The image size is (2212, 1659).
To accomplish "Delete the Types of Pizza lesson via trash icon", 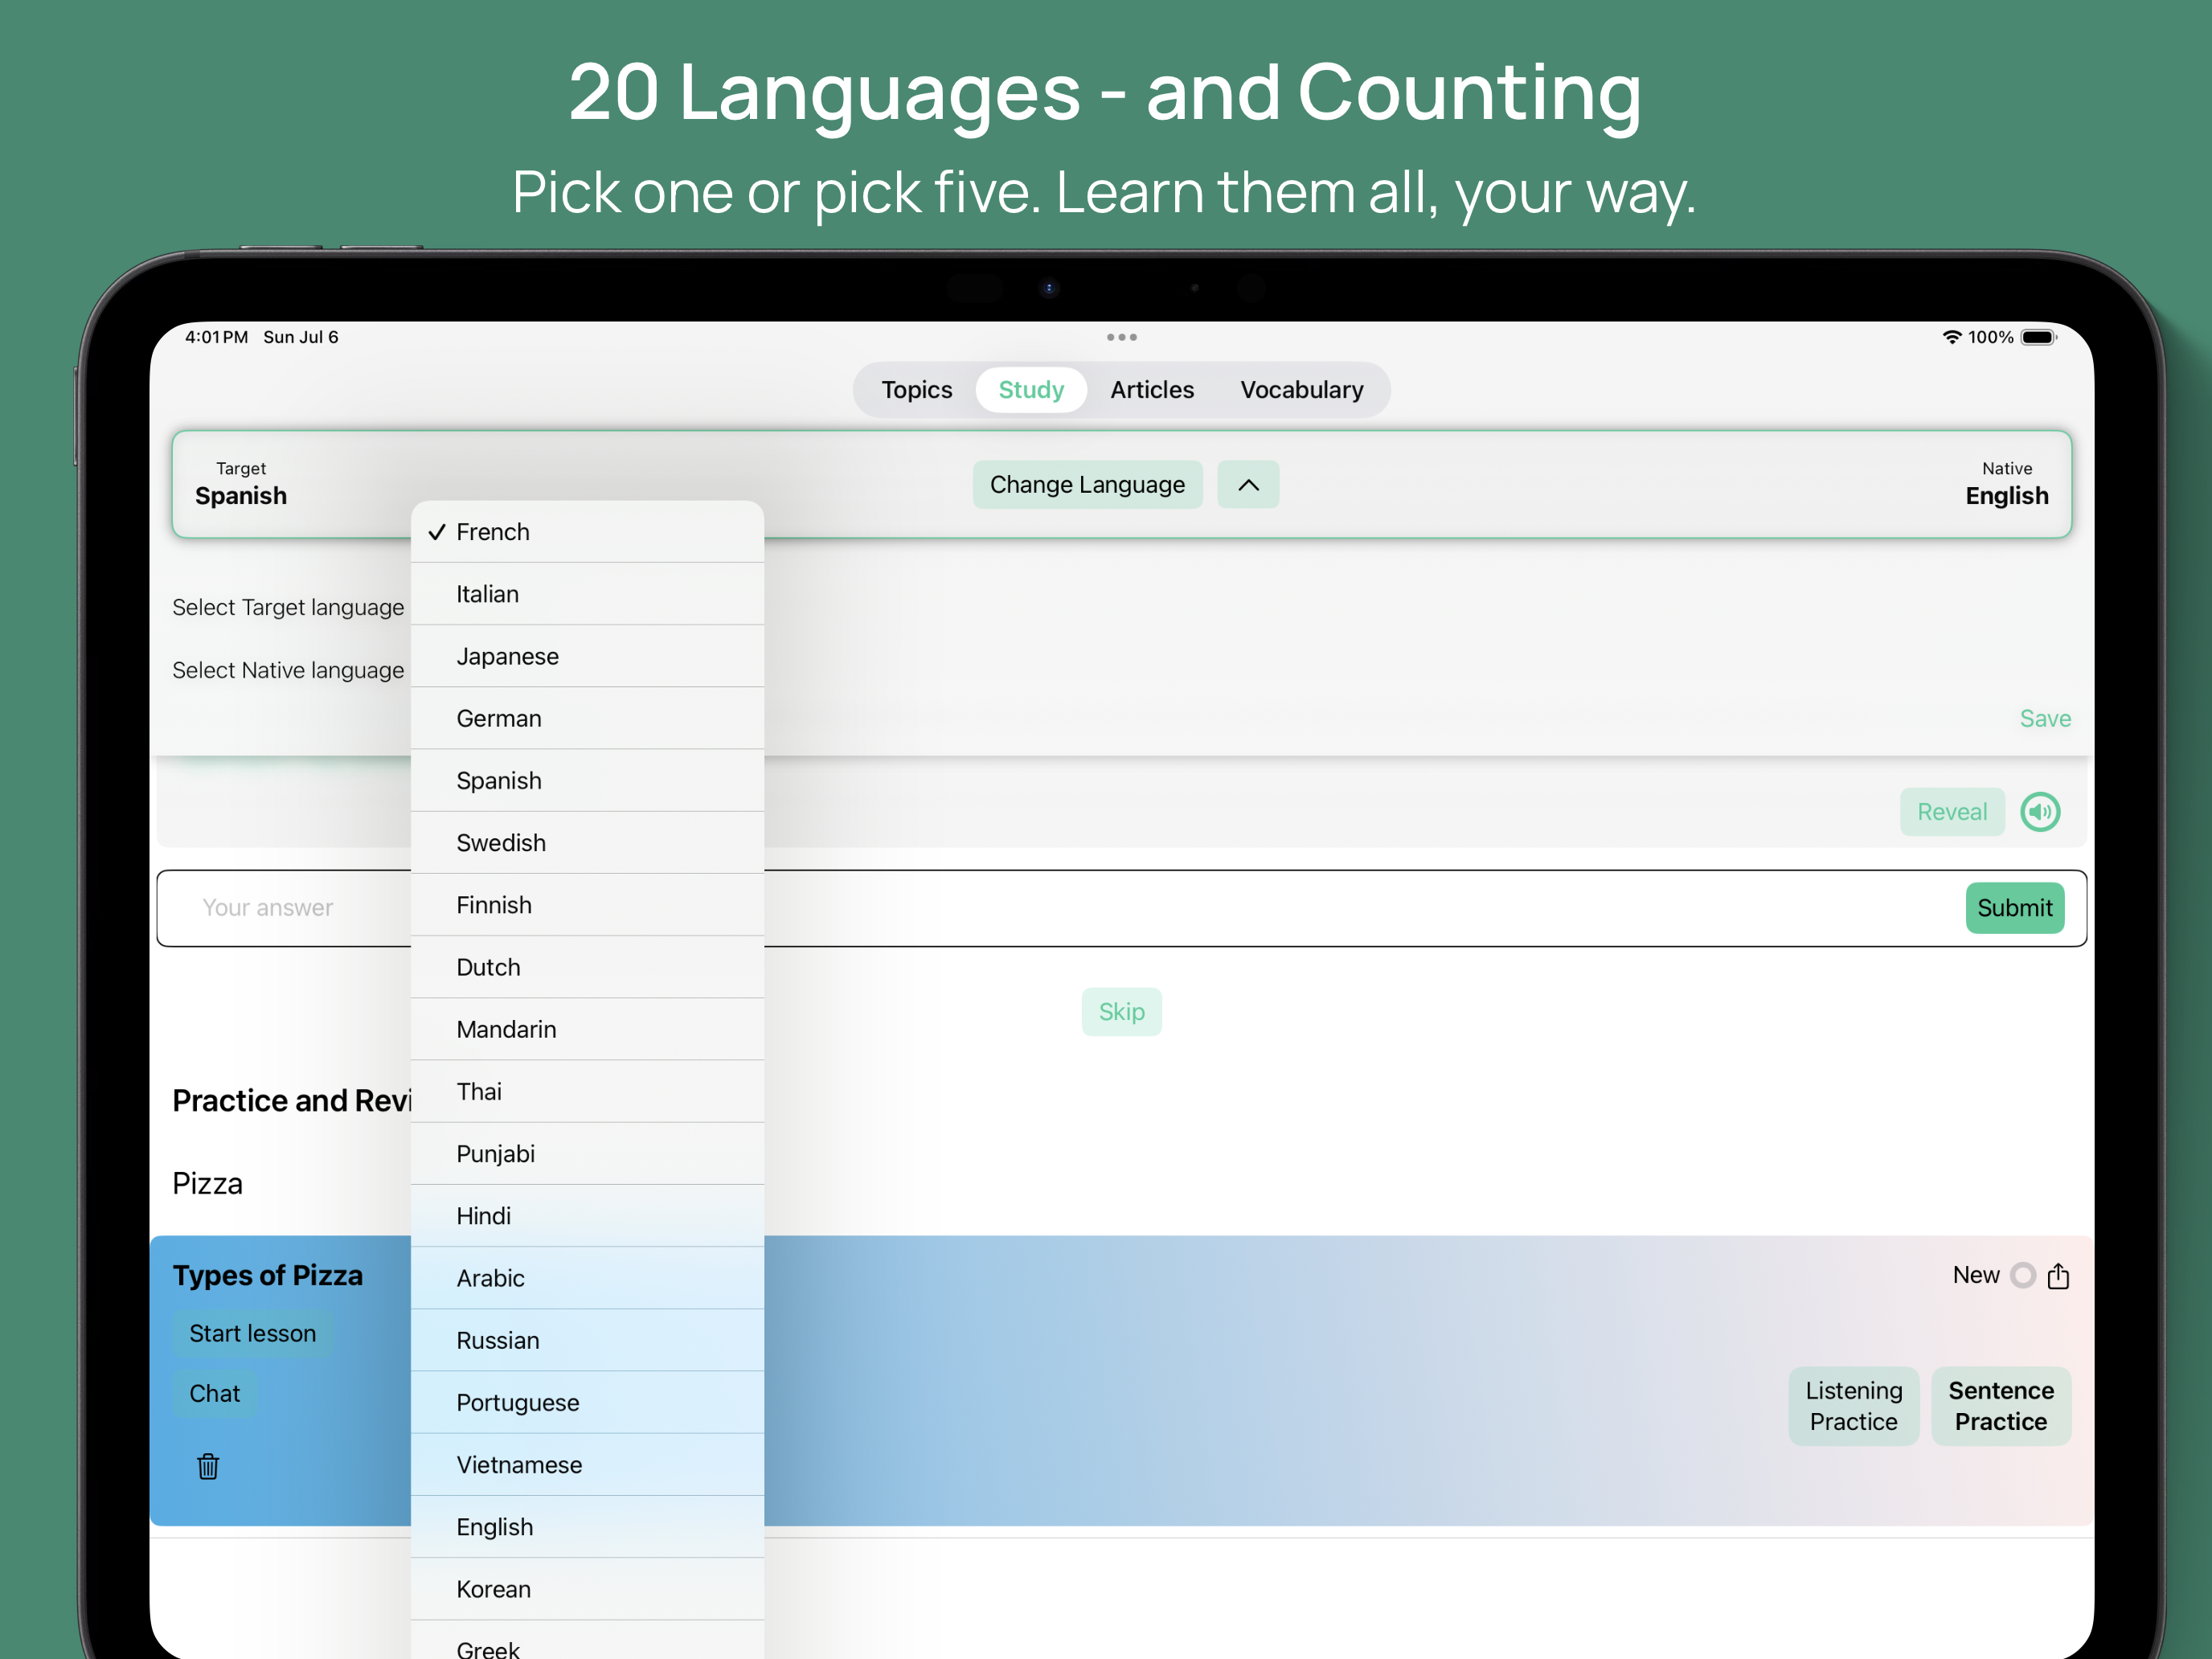I will (208, 1466).
